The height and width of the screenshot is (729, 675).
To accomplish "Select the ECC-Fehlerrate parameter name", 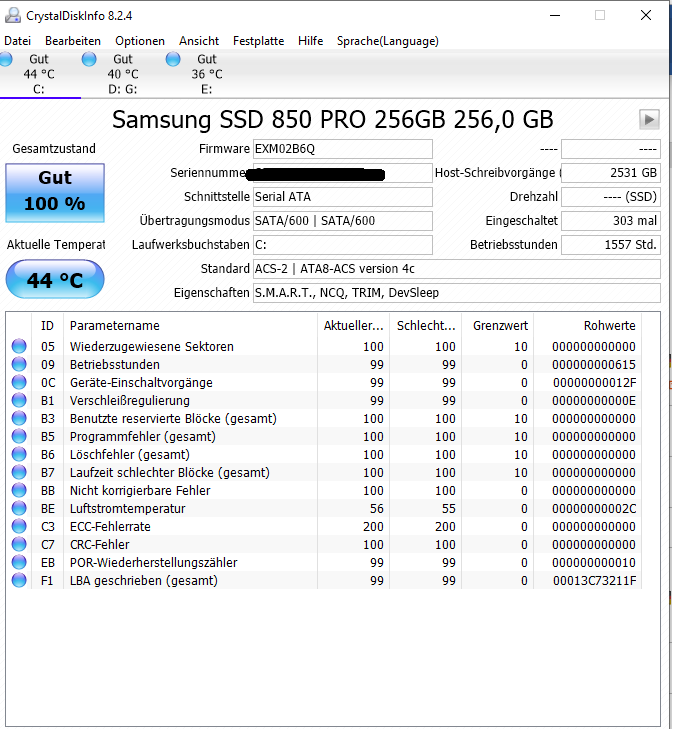I will point(110,526).
